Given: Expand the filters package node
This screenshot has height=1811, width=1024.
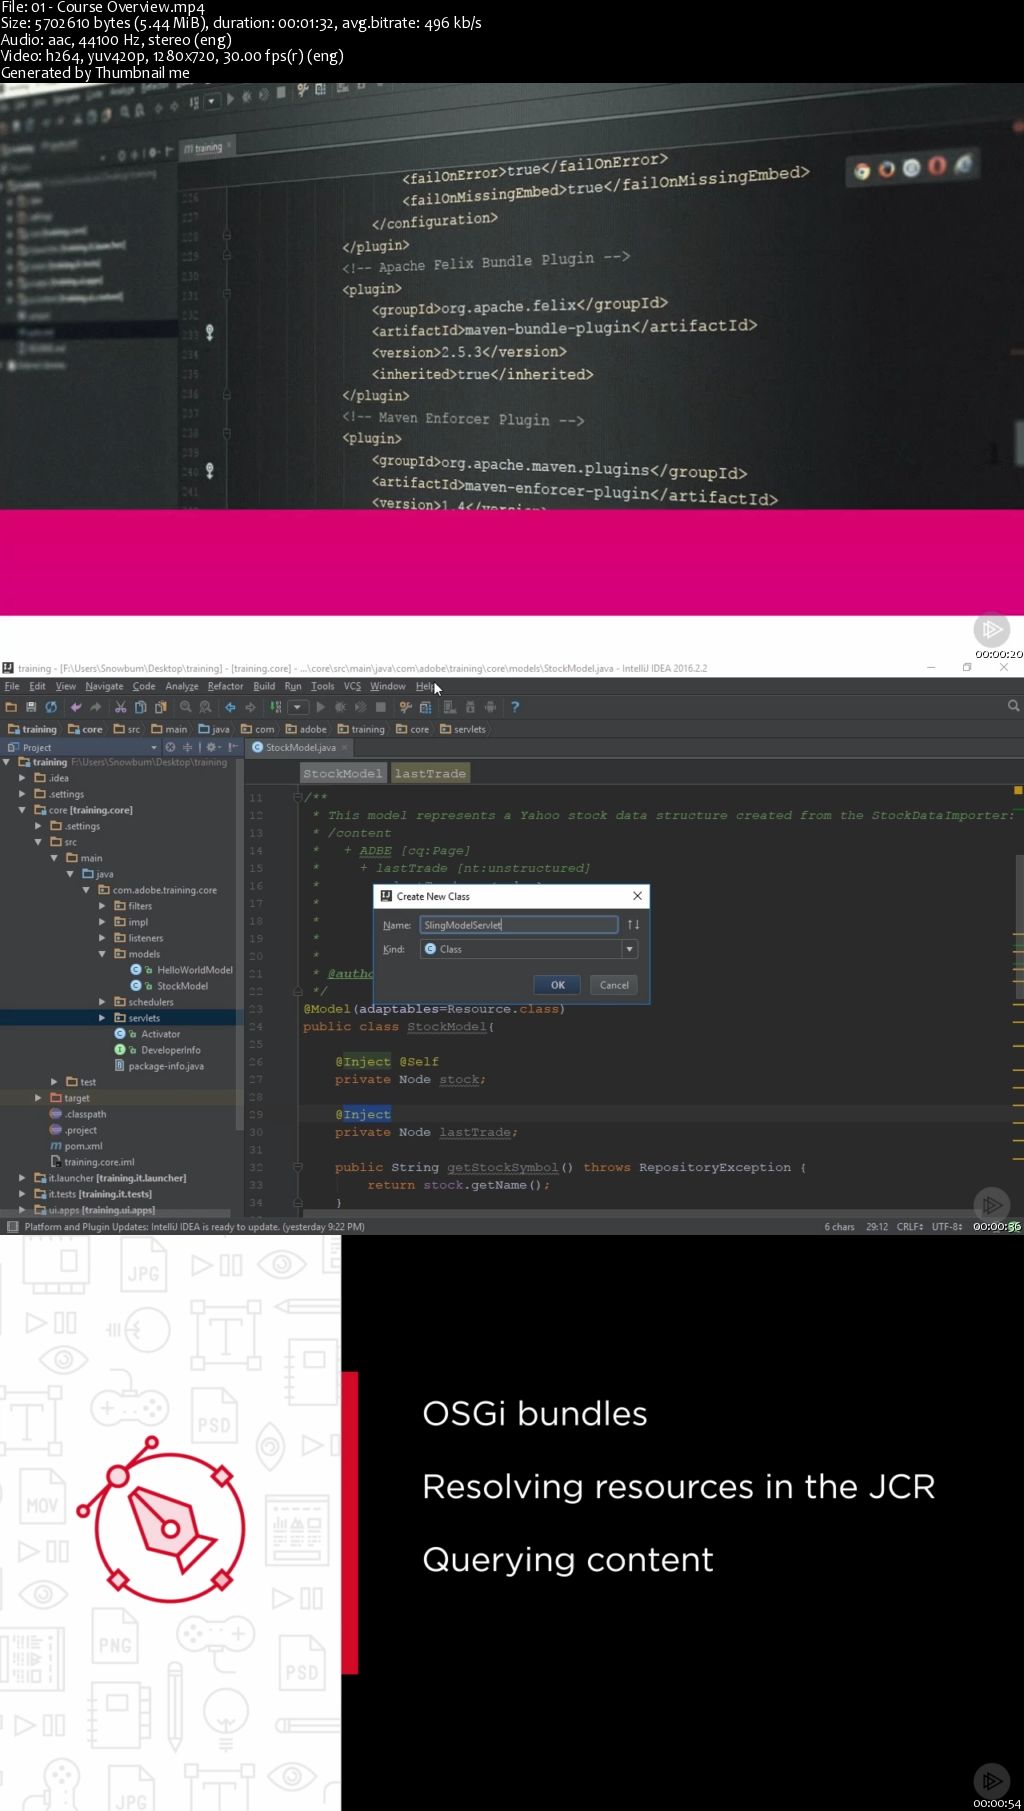Looking at the screenshot, I should [x=102, y=906].
